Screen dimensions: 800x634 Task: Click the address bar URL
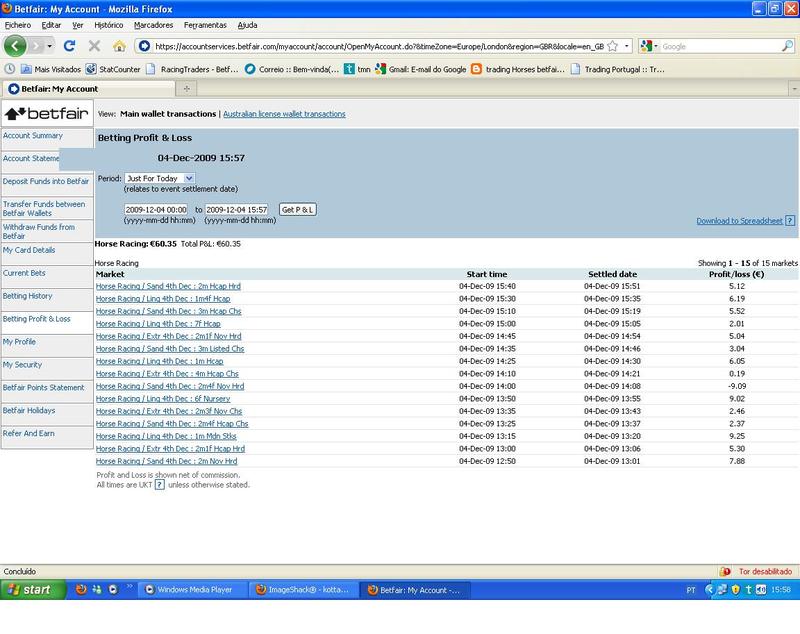[x=379, y=46]
